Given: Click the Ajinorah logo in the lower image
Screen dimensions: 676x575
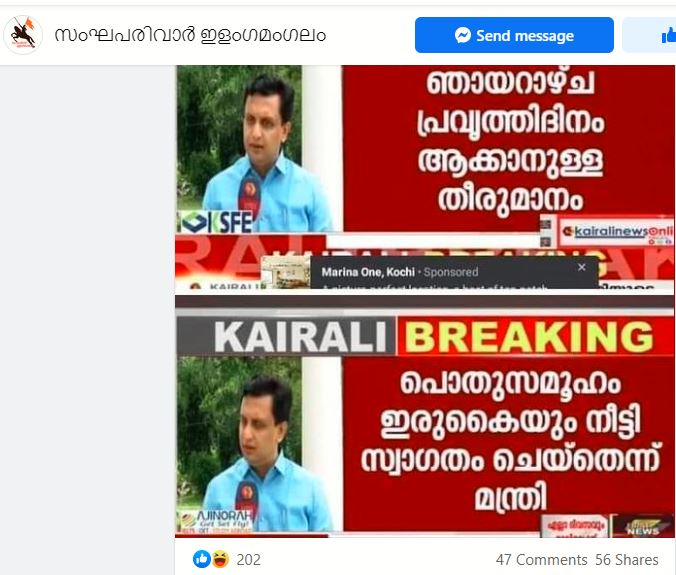Looking at the screenshot, I should point(216,522).
